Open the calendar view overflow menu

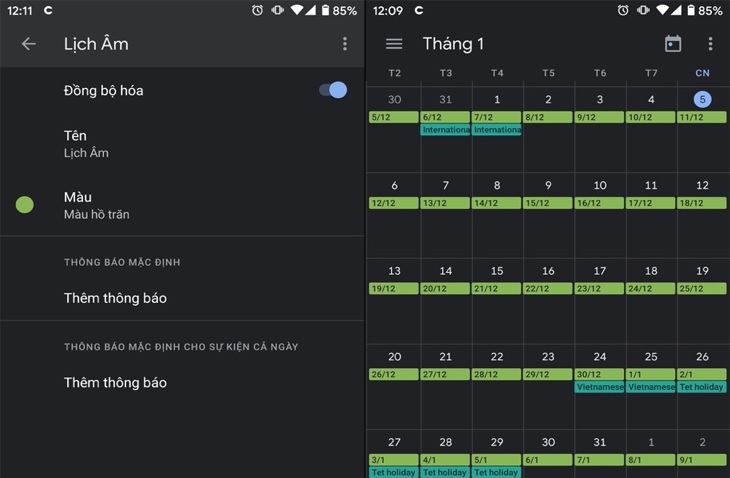tap(710, 44)
